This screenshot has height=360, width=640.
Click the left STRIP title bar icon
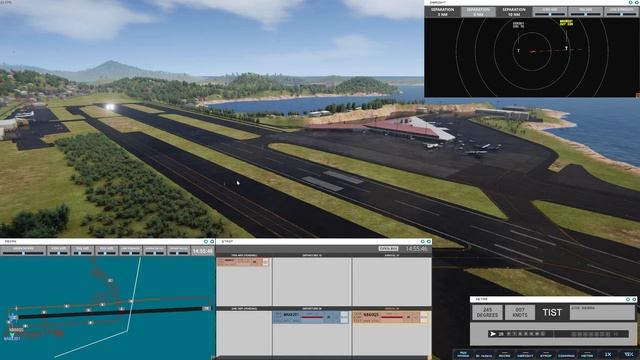tap(422, 242)
